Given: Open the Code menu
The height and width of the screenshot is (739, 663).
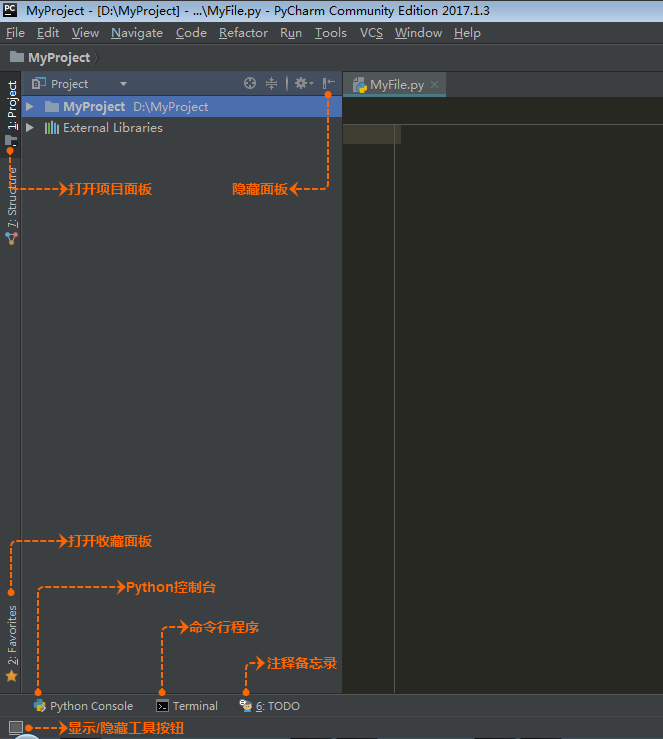Looking at the screenshot, I should [x=191, y=33].
